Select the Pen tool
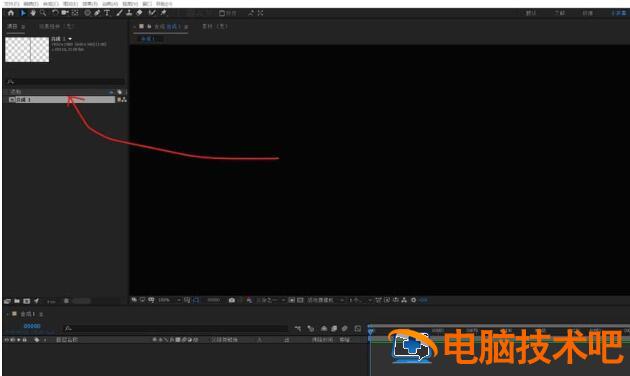 [97, 13]
